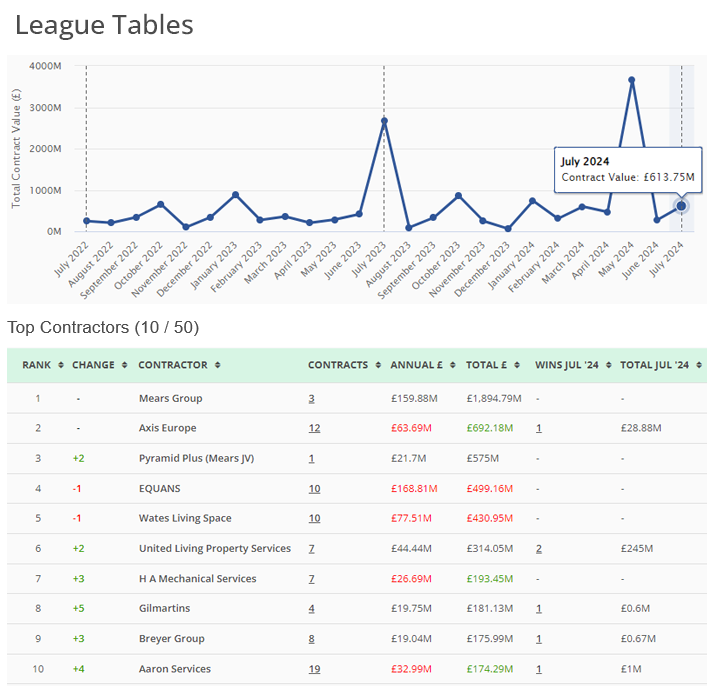This screenshot has width=713, height=694.
Task: Click the Mears Group contractor name
Action: coord(171,398)
